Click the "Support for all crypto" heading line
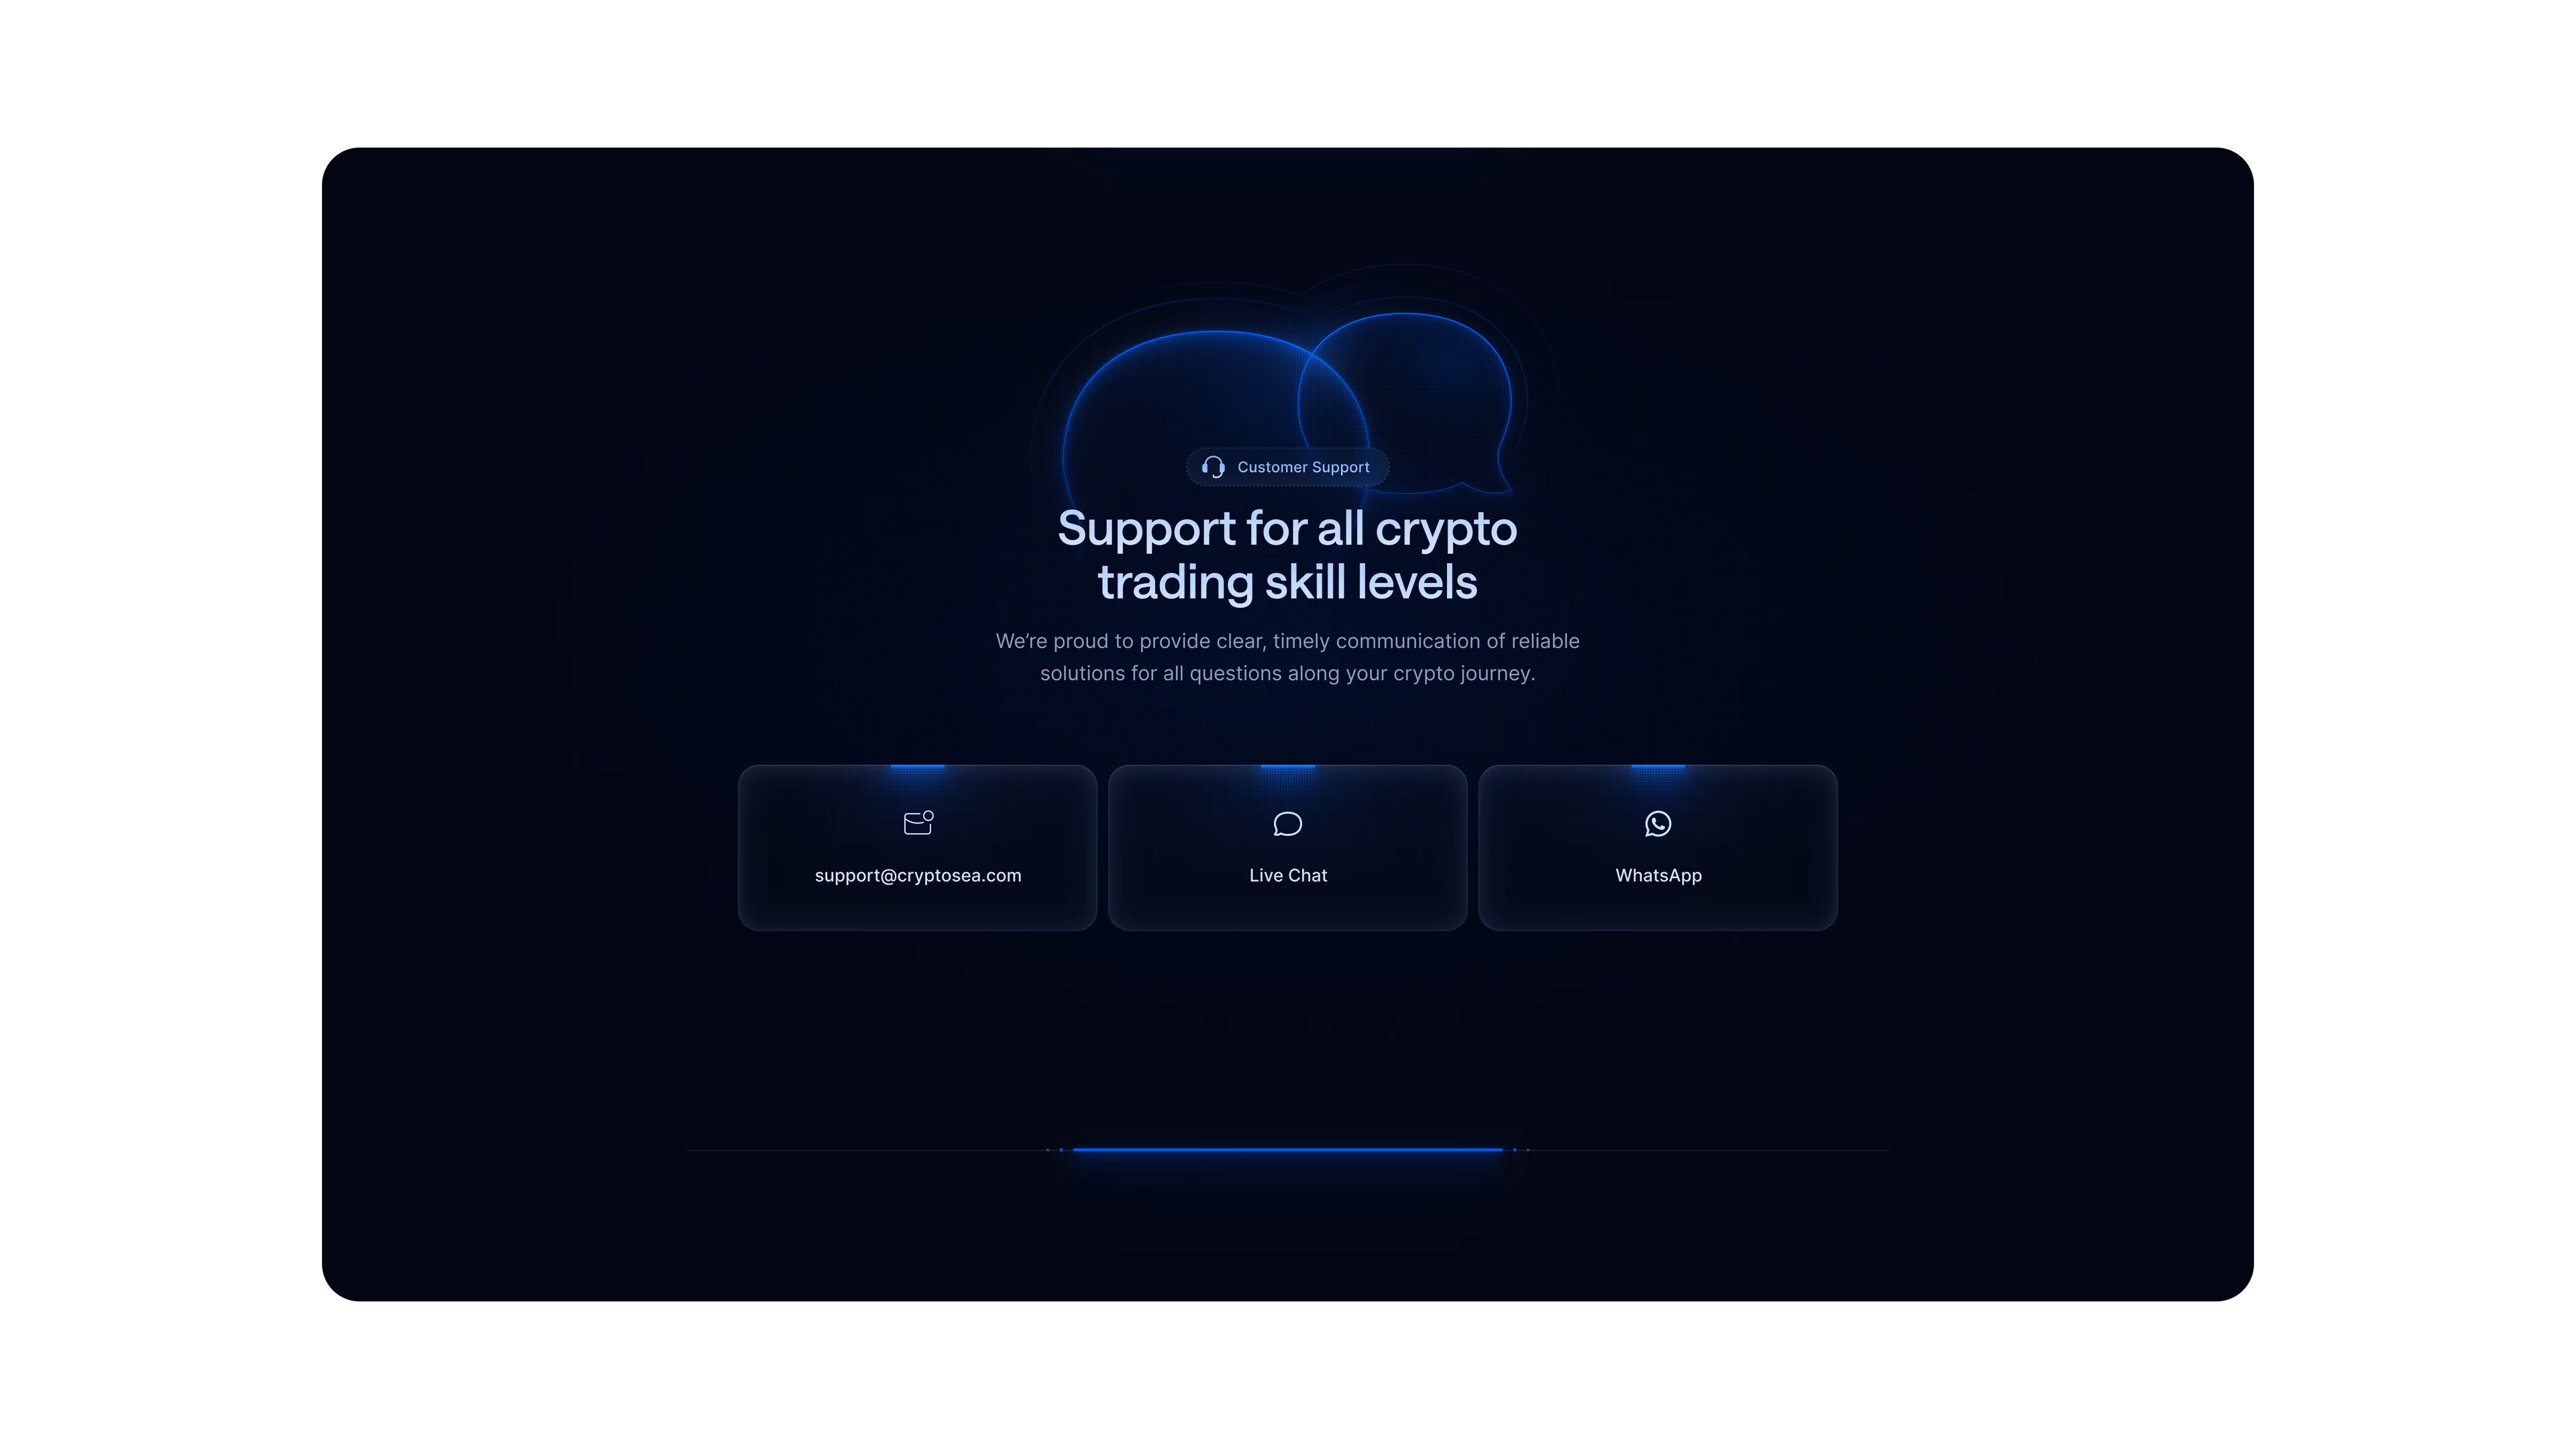The image size is (2576, 1449). [x=1288, y=528]
